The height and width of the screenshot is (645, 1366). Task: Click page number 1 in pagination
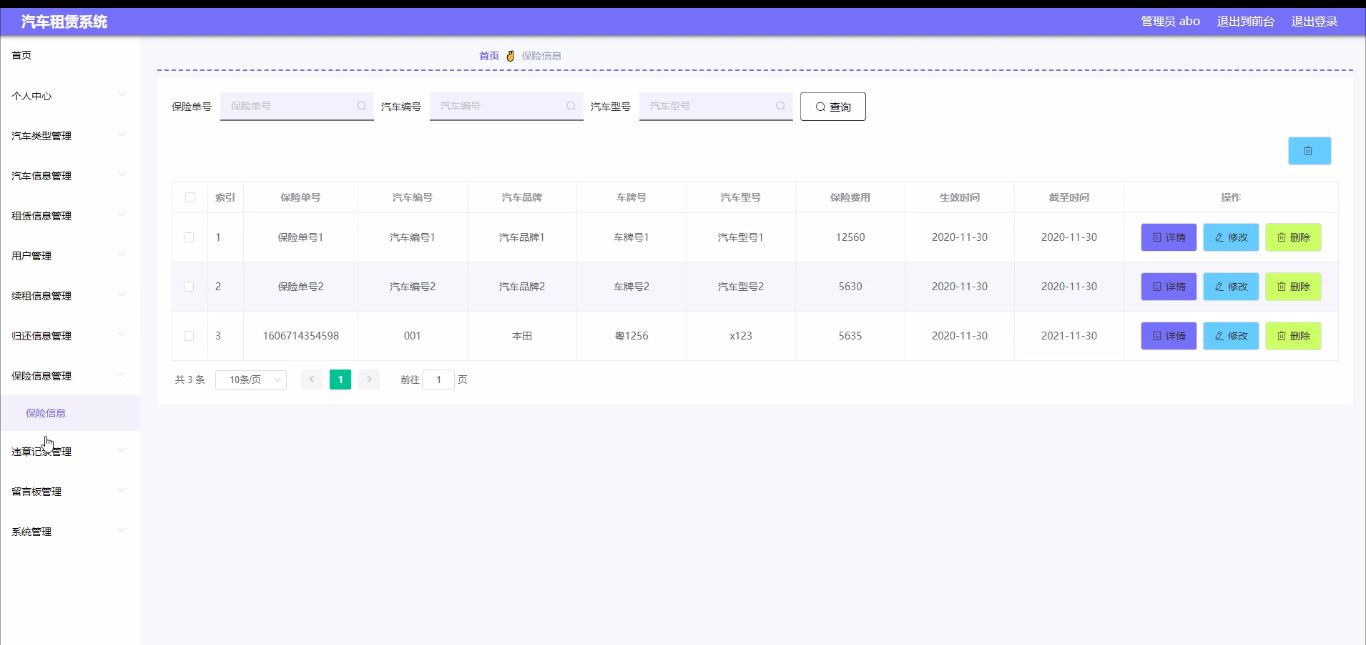point(340,380)
